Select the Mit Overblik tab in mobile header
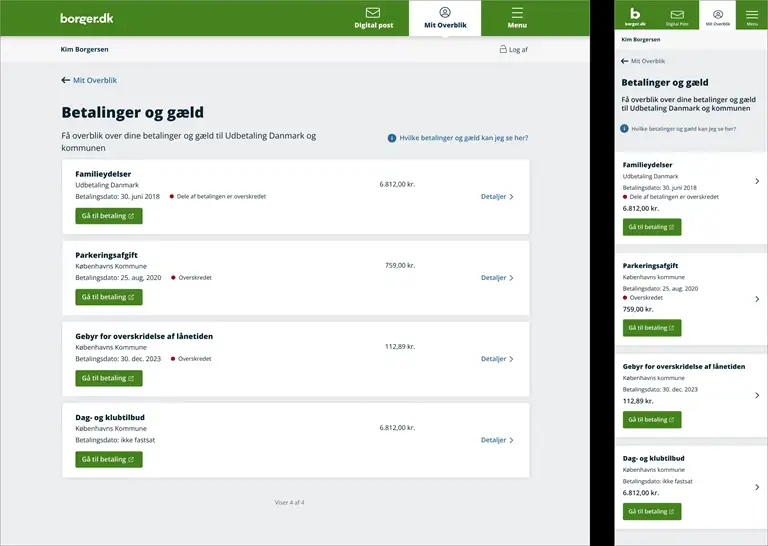This screenshot has width=768, height=546. [x=717, y=16]
